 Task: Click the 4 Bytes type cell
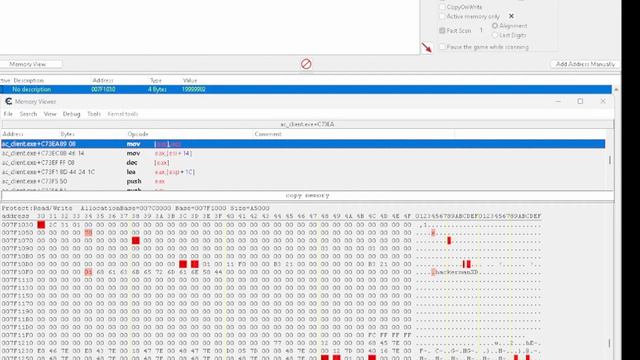(x=157, y=89)
